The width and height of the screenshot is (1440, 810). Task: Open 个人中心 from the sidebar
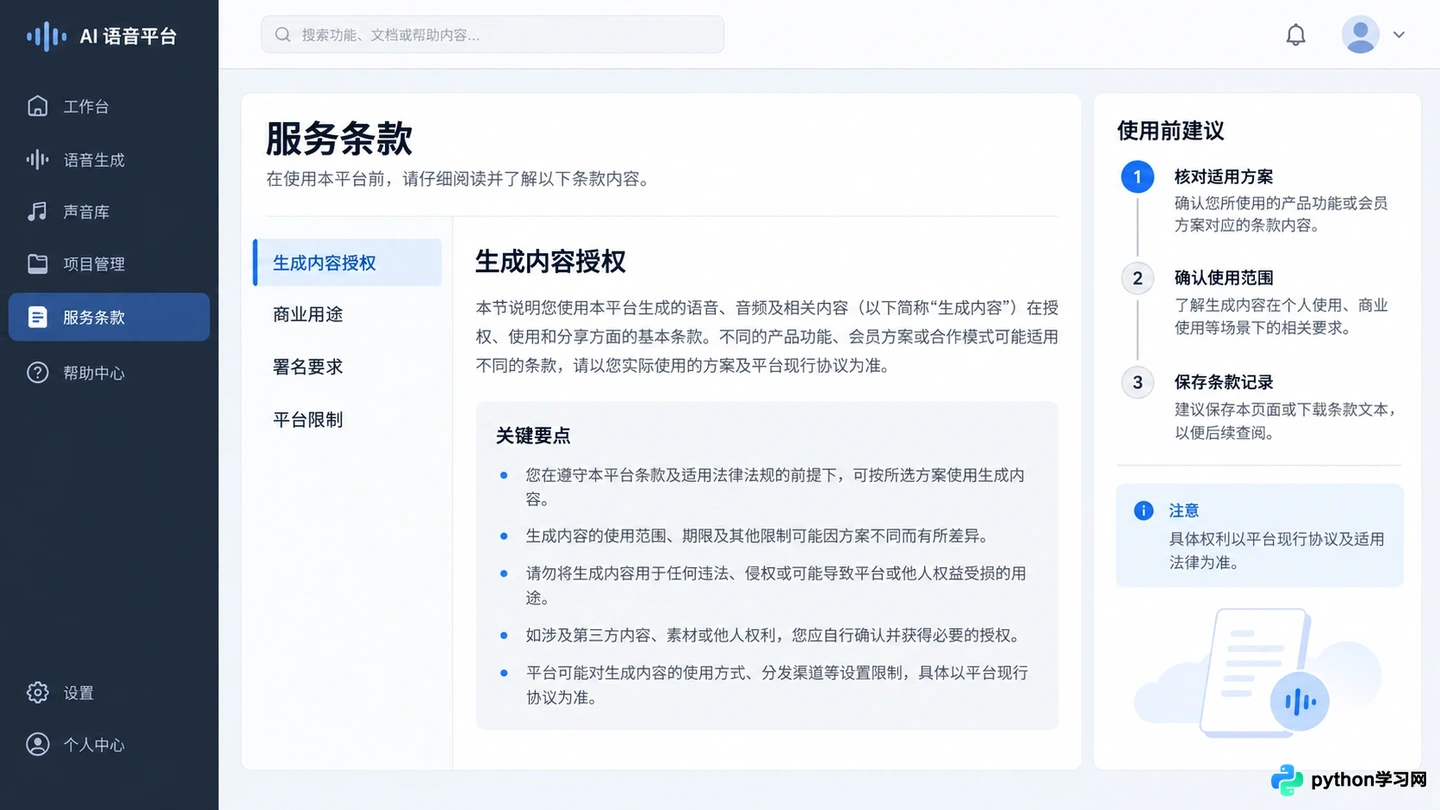(x=109, y=744)
